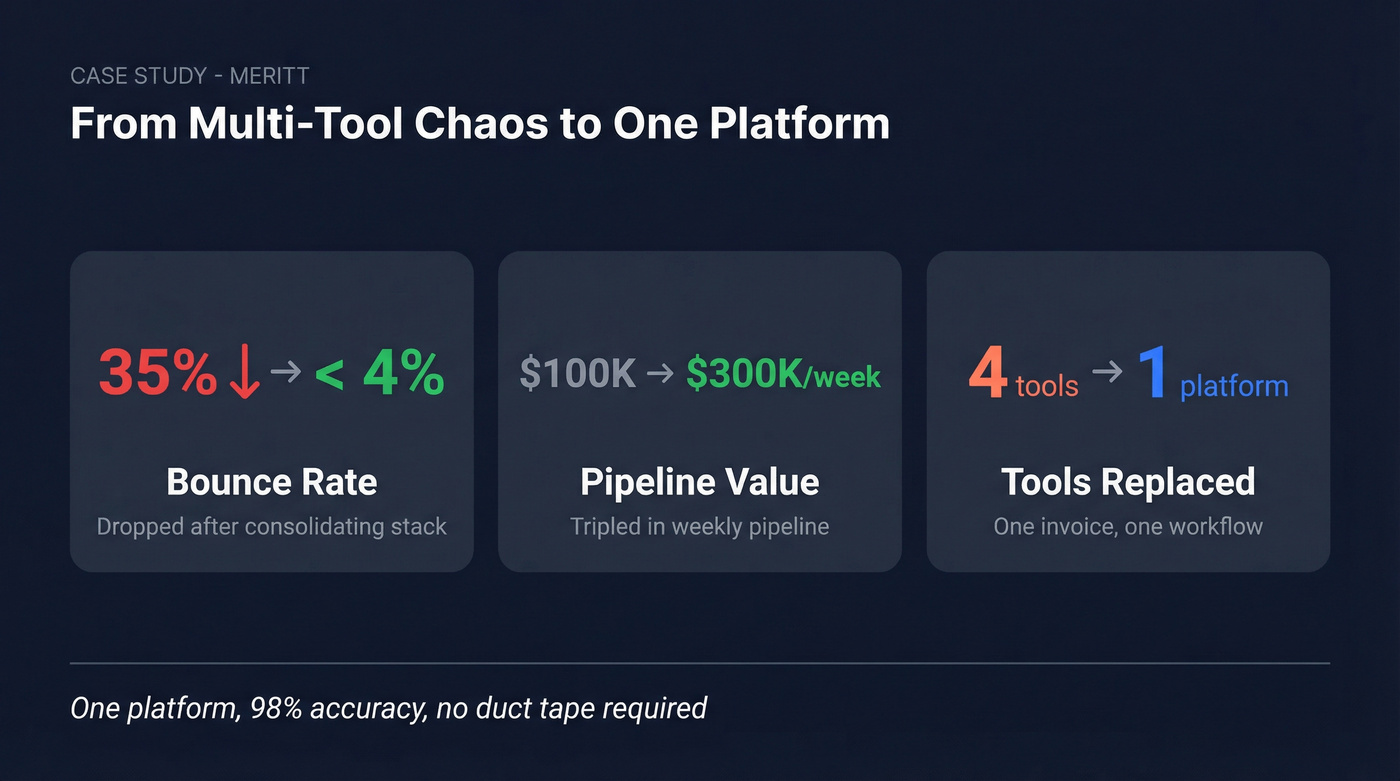Click the gray $100K value
Viewport: 1400px width, 781px height.
click(578, 375)
